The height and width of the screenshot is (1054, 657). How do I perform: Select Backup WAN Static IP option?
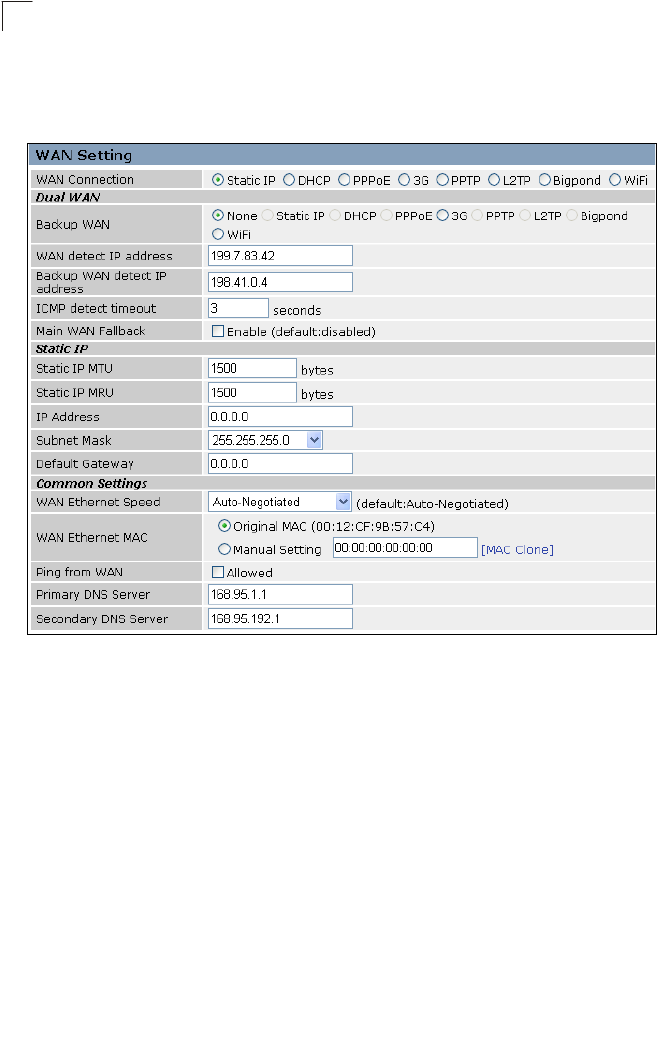coord(268,216)
